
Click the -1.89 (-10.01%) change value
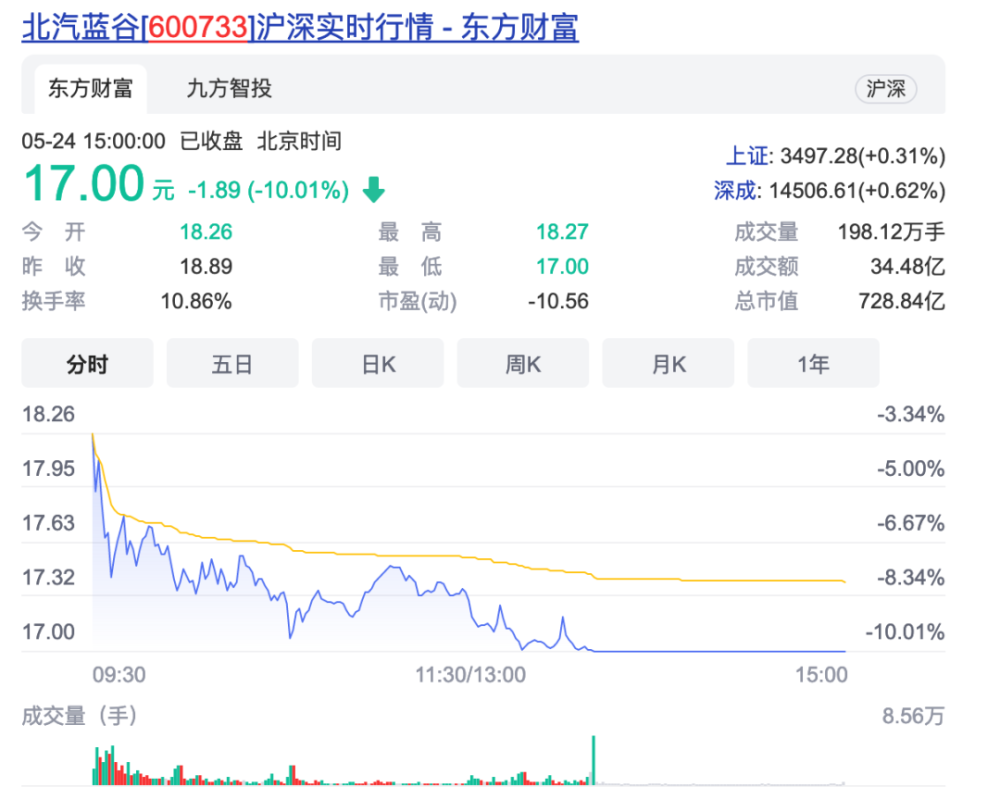click(268, 190)
